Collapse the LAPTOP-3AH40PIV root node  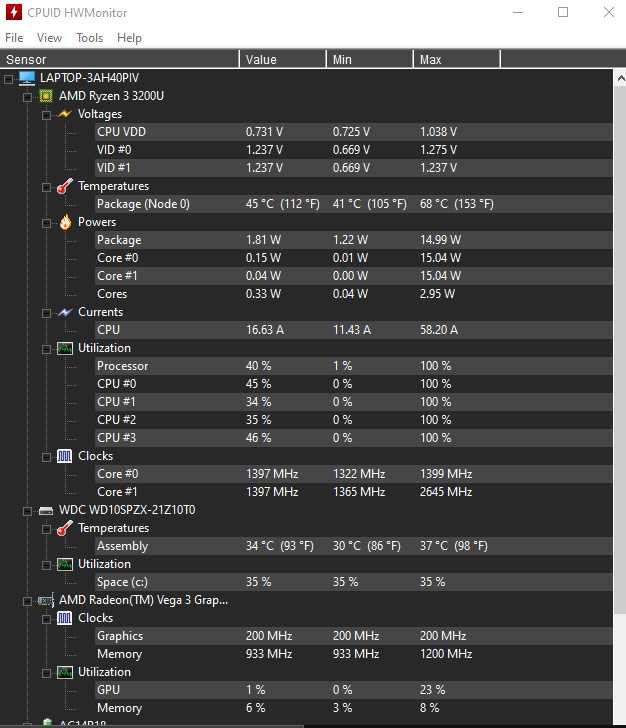tap(8, 79)
